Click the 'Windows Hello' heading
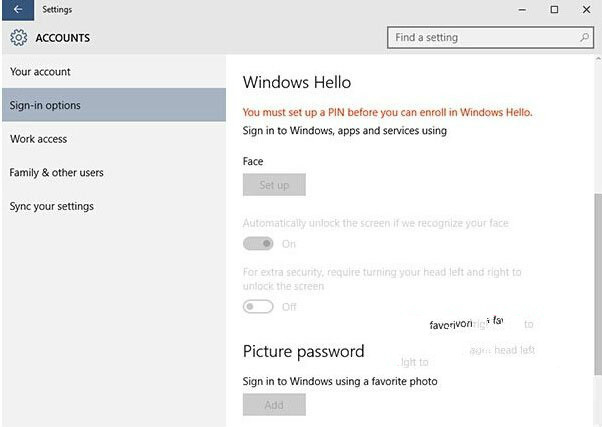The image size is (602, 427). pyautogui.click(x=297, y=83)
